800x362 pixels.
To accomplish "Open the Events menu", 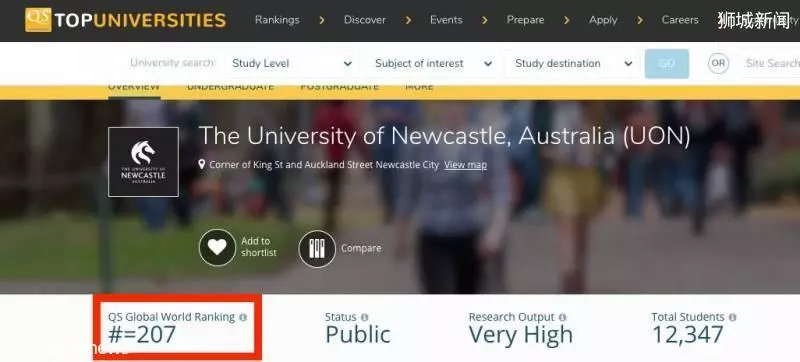I will click(446, 20).
